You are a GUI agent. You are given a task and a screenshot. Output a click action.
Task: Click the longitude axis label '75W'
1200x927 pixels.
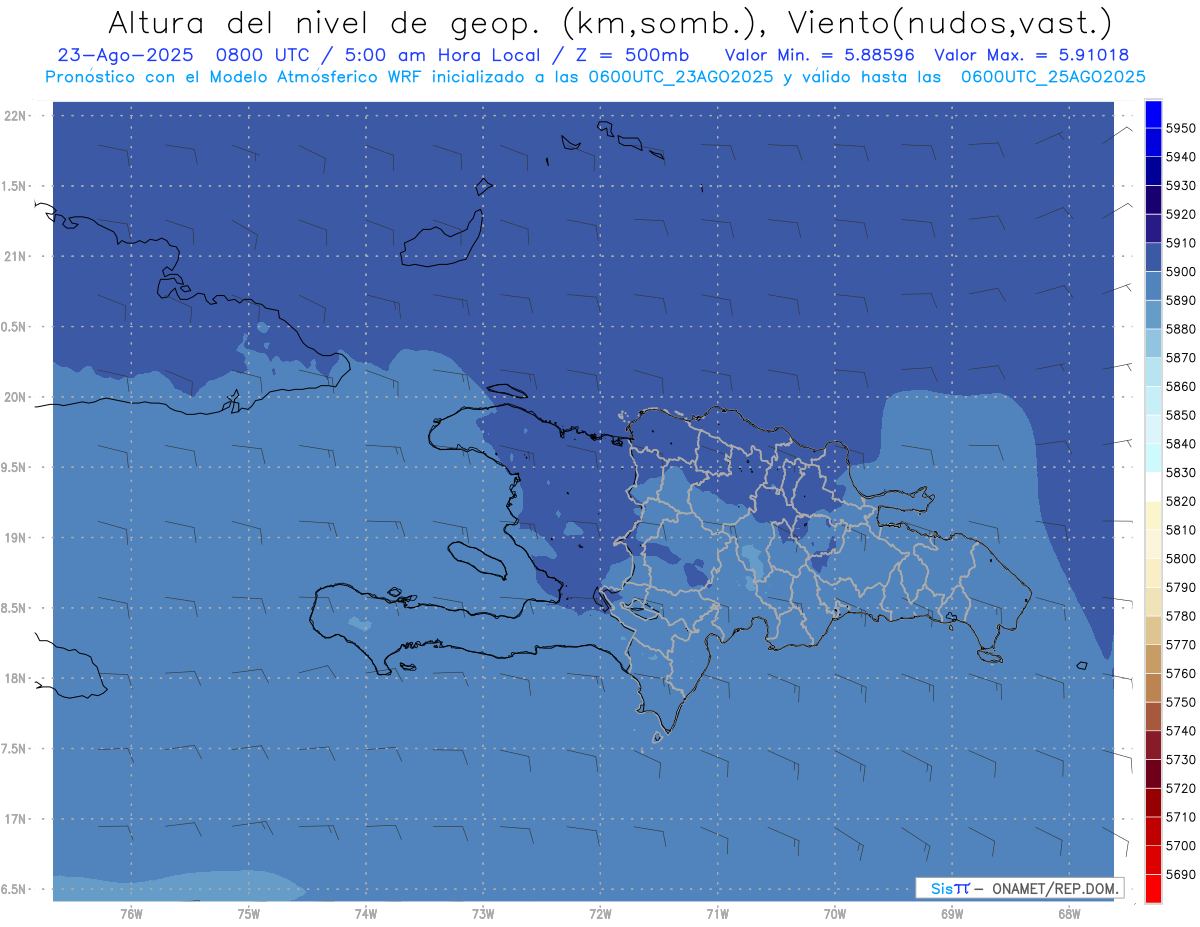pos(248,914)
